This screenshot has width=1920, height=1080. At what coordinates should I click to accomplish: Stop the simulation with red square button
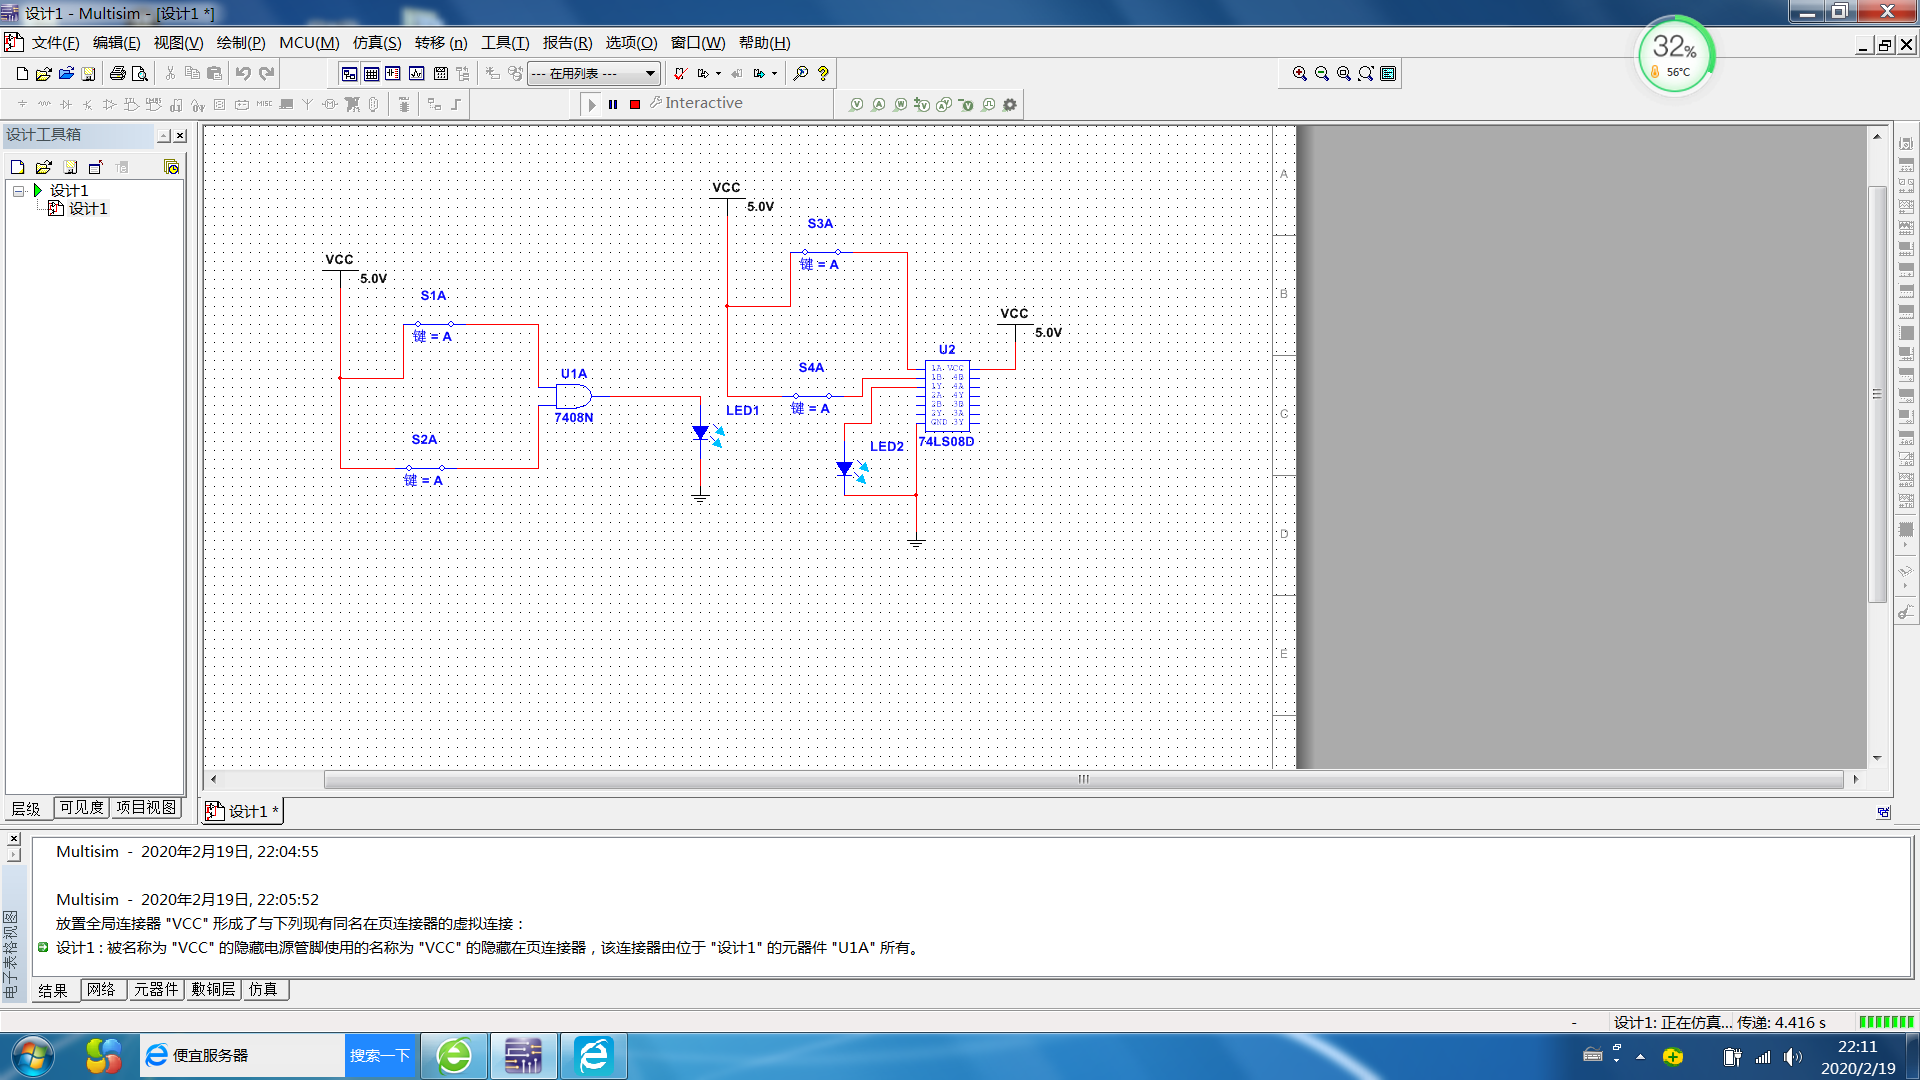635,104
